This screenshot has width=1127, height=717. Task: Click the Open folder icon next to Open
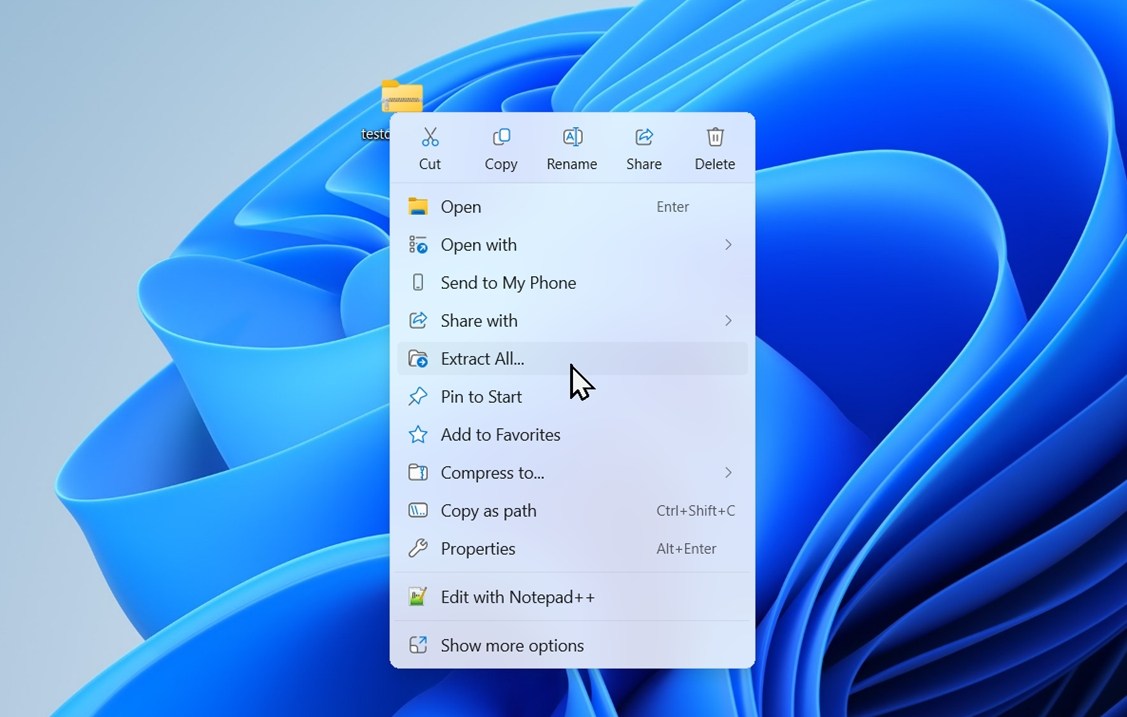pos(419,207)
